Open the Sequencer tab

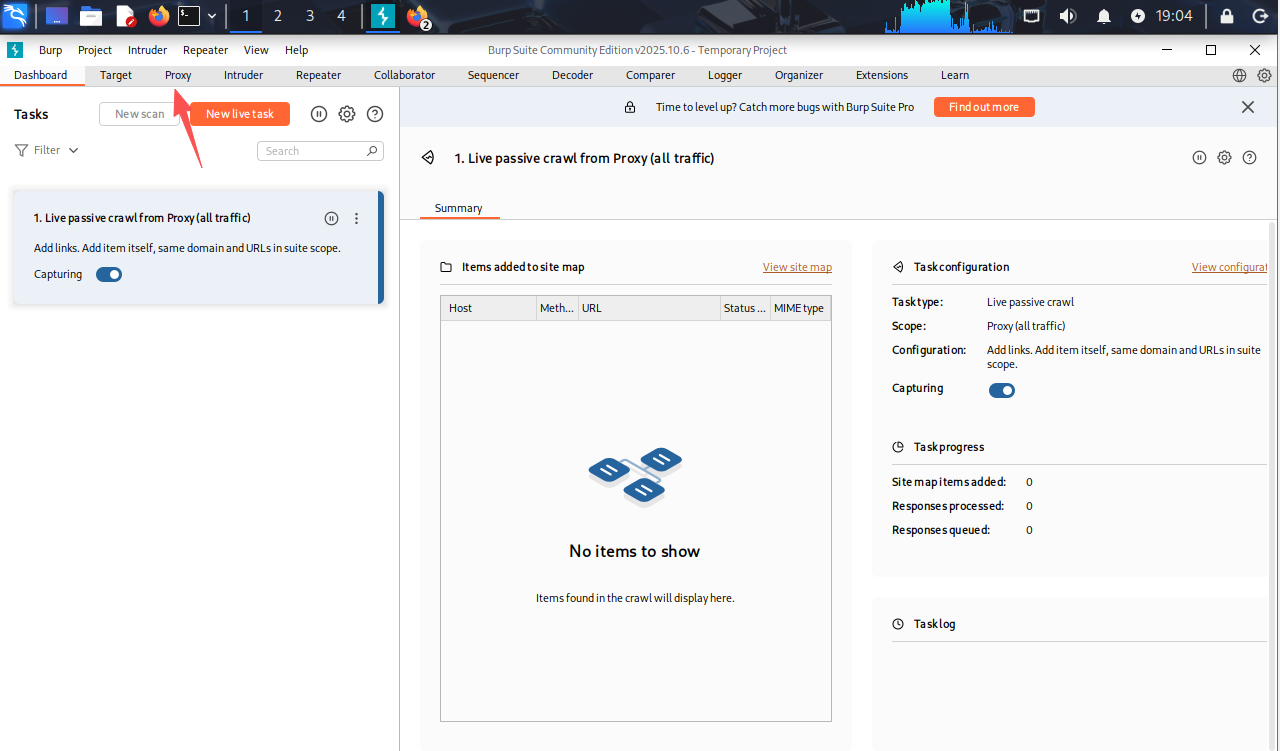493,75
